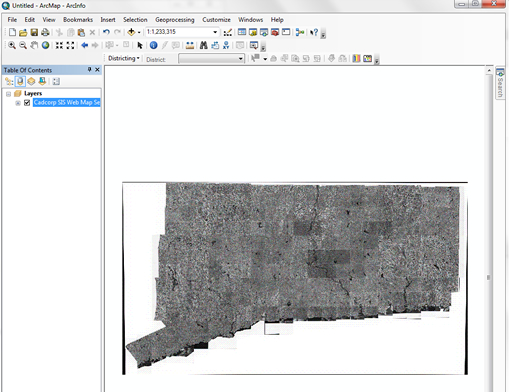This screenshot has height=392, width=509.
Task: Open the Windows menu
Action: [250, 20]
